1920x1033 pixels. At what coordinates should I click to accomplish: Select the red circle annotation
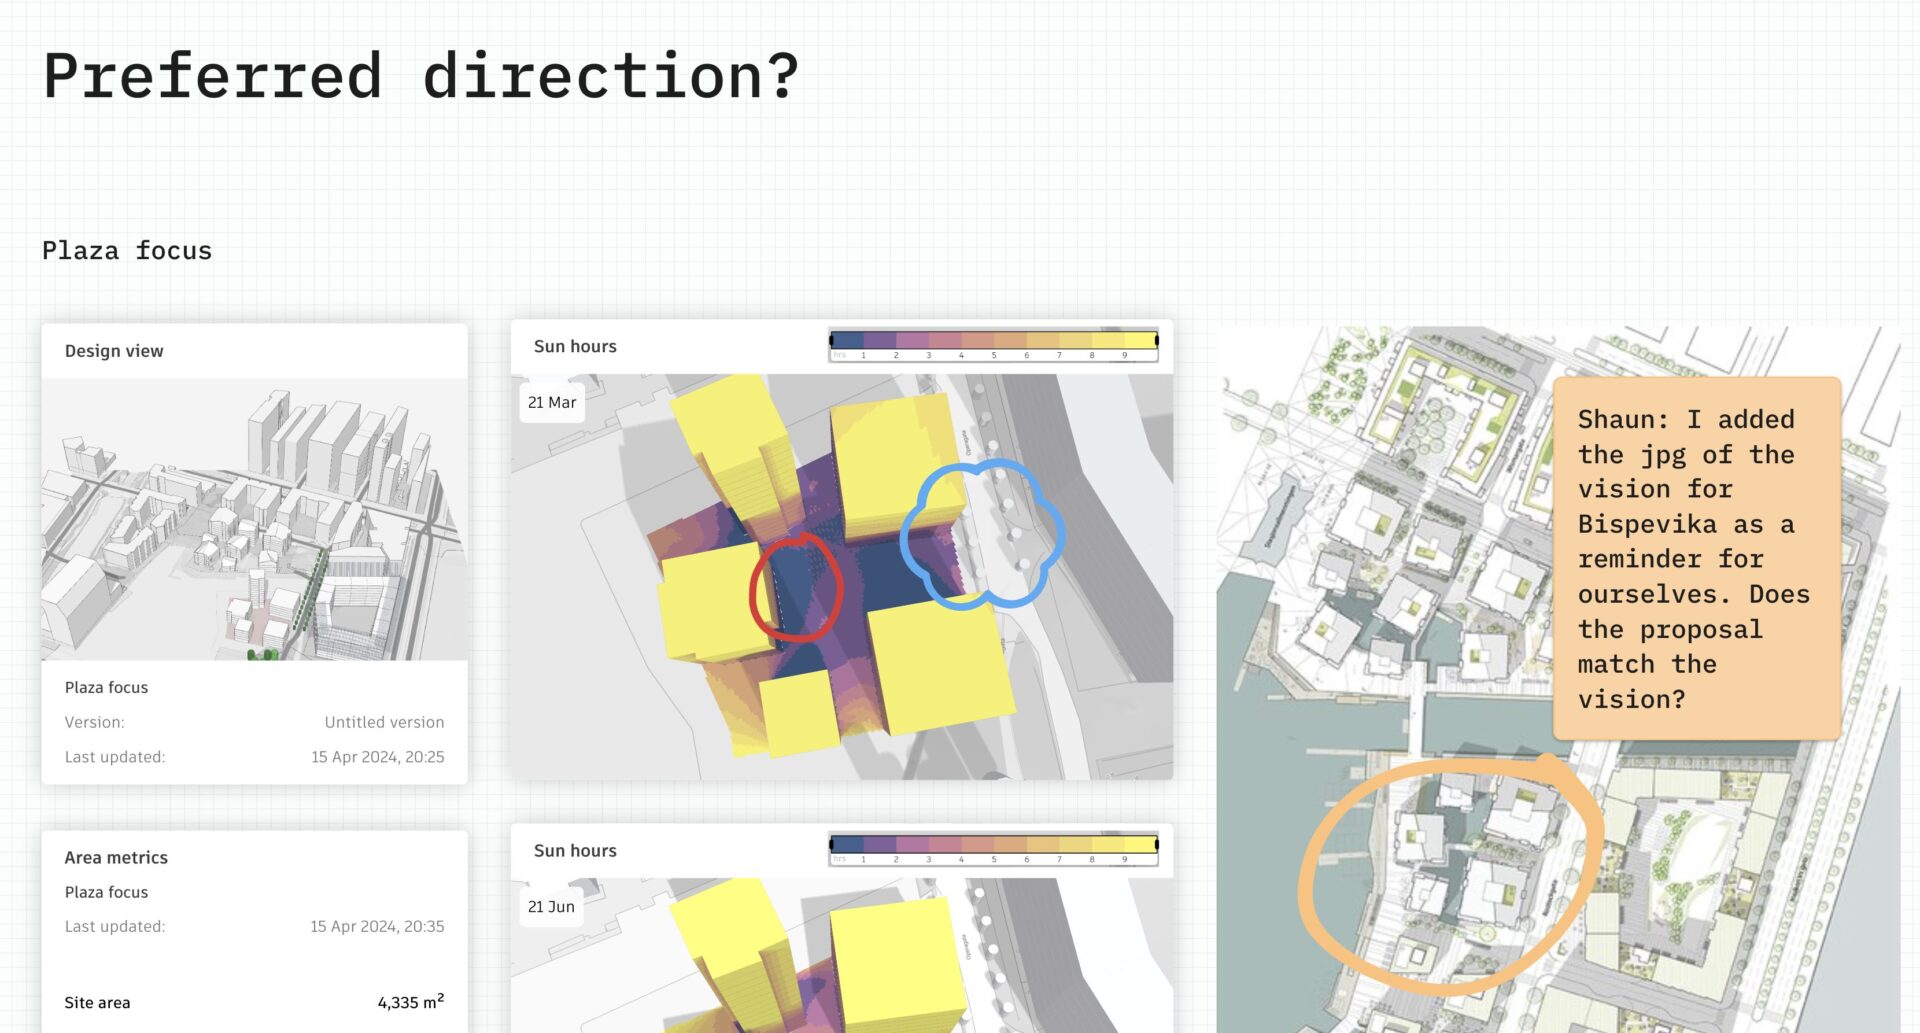pos(795,587)
